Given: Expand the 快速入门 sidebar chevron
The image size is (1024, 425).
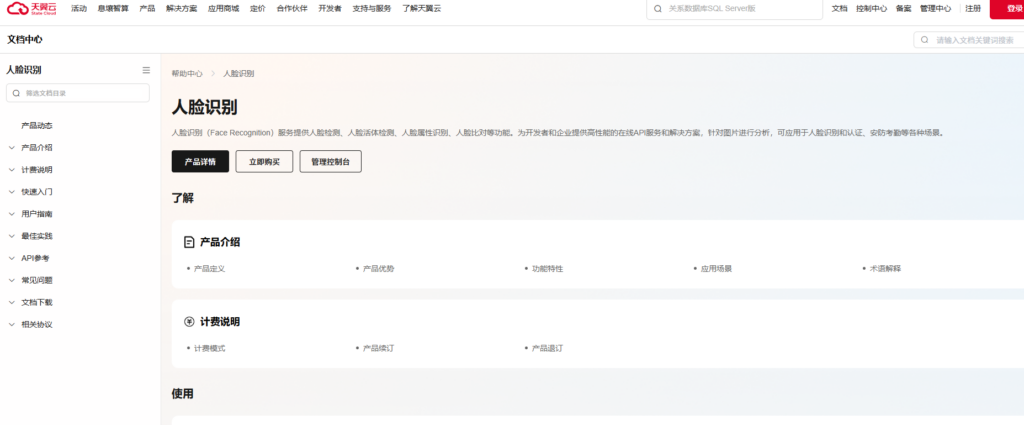Looking at the screenshot, I should [x=12, y=192].
